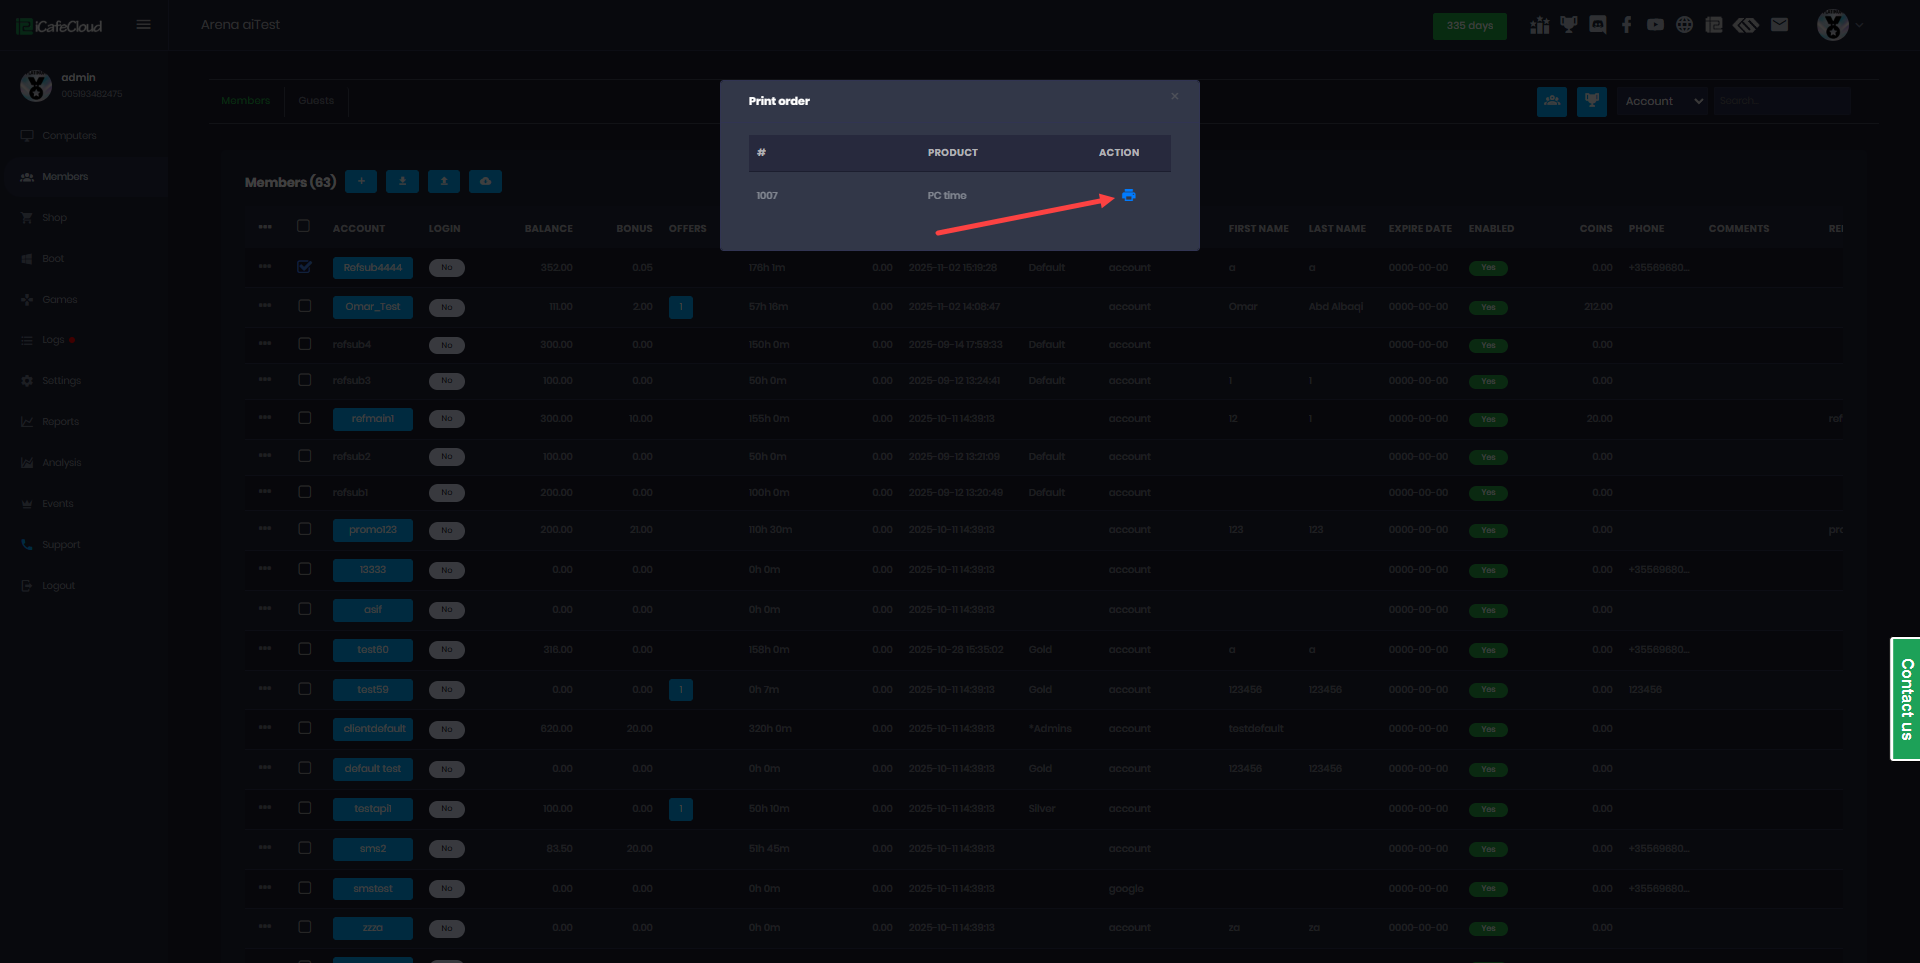The image size is (1920, 963).
Task: Open the YouTube icon in the header
Action: tap(1656, 25)
